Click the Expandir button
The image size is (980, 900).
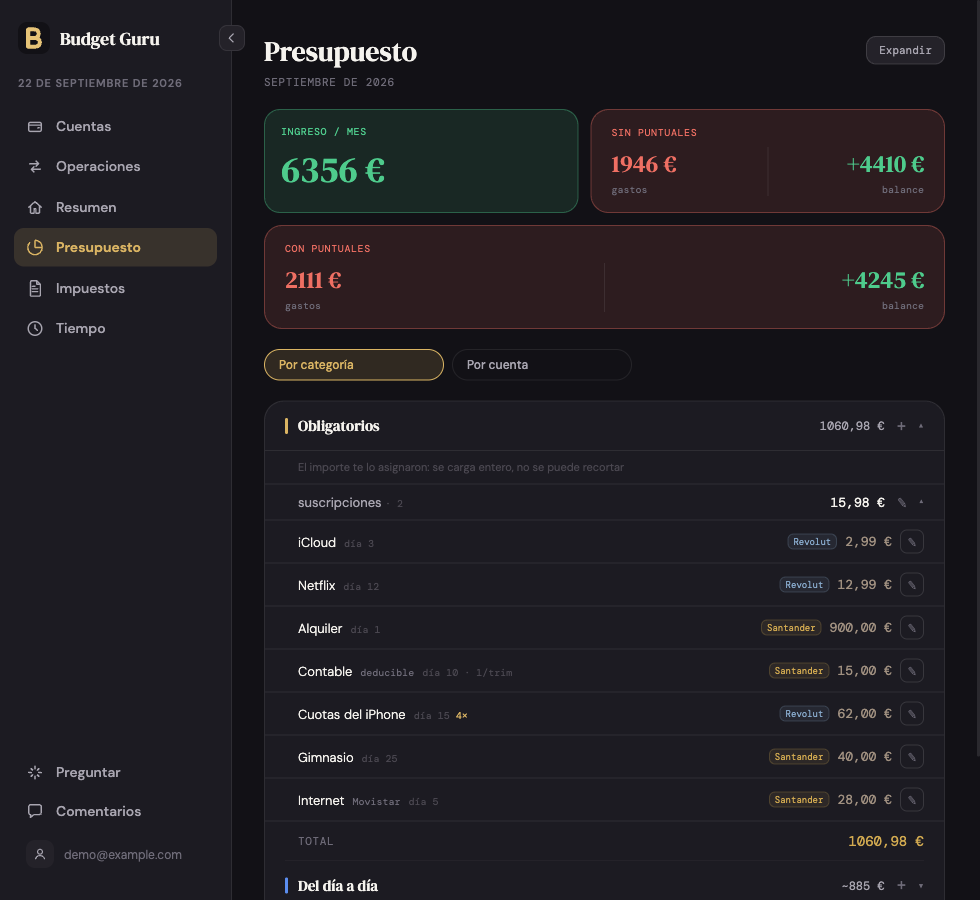click(x=905, y=50)
